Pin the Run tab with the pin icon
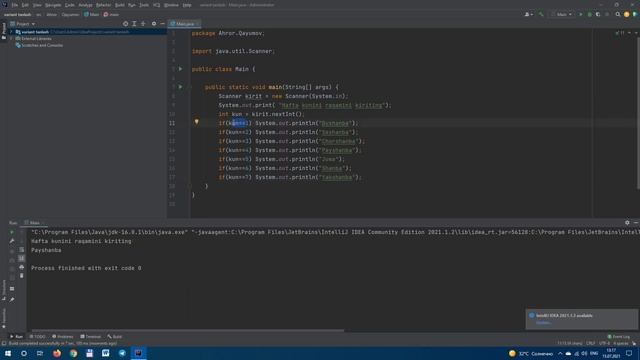Image resolution: width=640 pixels, height=360 pixels. (12, 300)
